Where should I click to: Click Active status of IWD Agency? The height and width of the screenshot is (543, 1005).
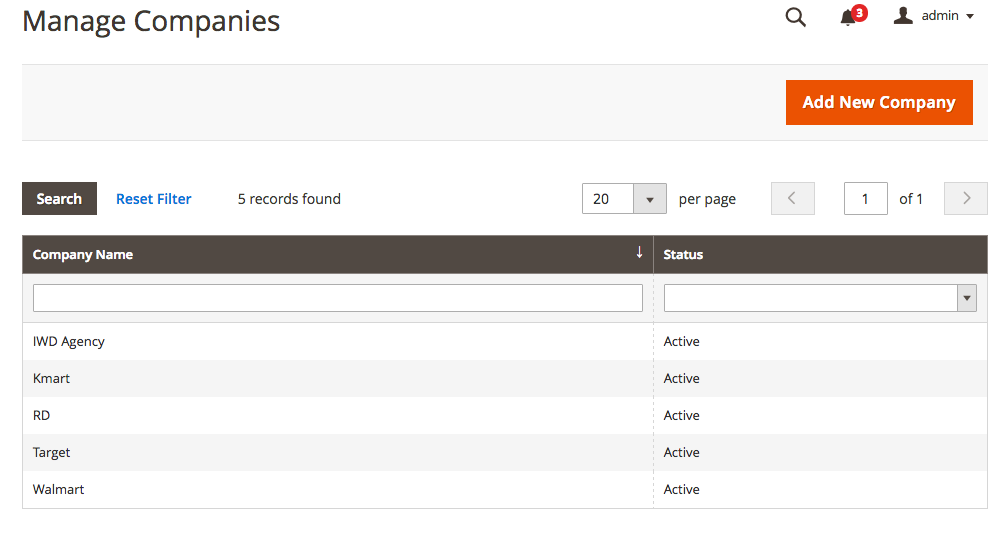[x=681, y=342]
